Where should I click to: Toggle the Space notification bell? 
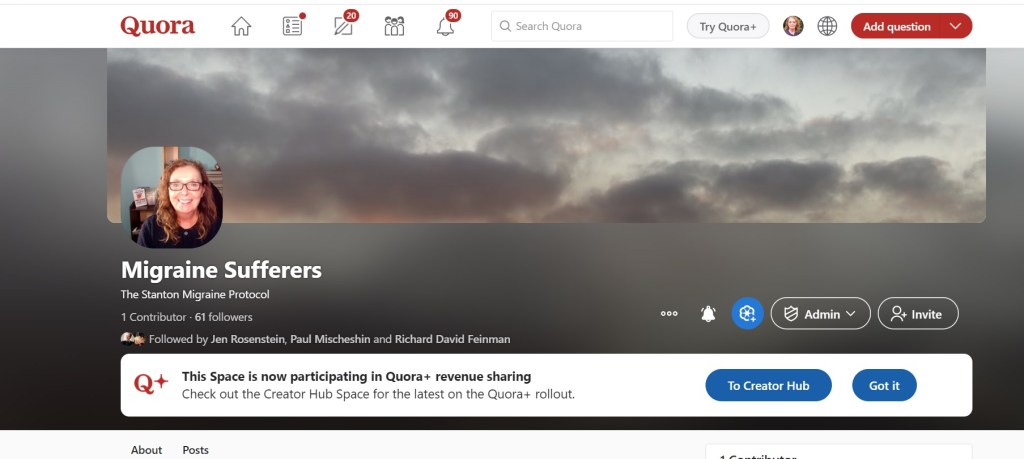(708, 314)
